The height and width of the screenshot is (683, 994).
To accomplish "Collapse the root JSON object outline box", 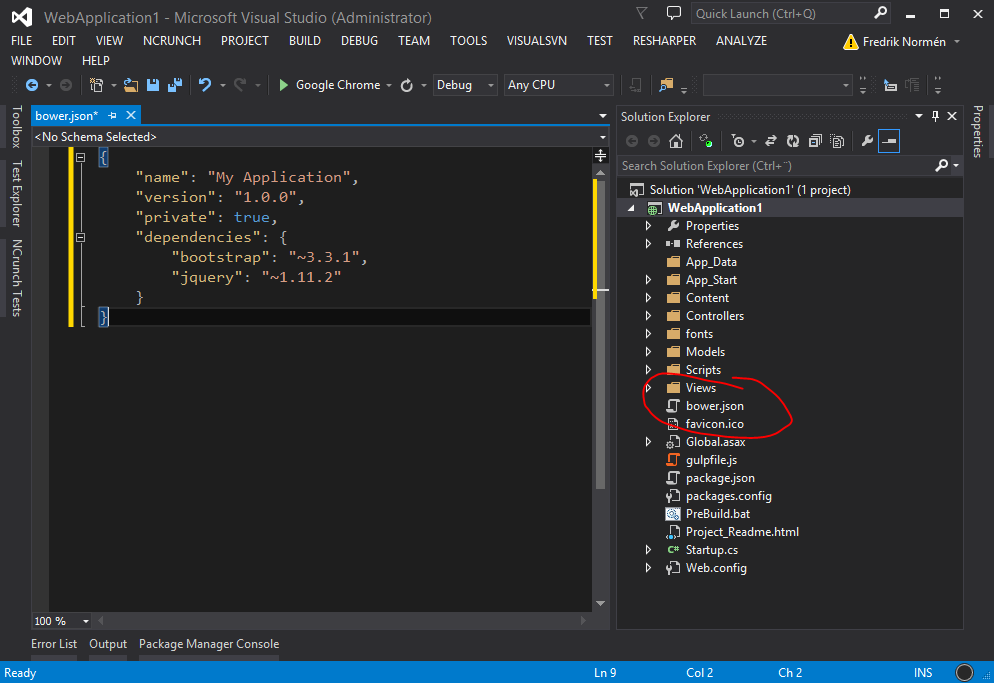I will pos(81,157).
